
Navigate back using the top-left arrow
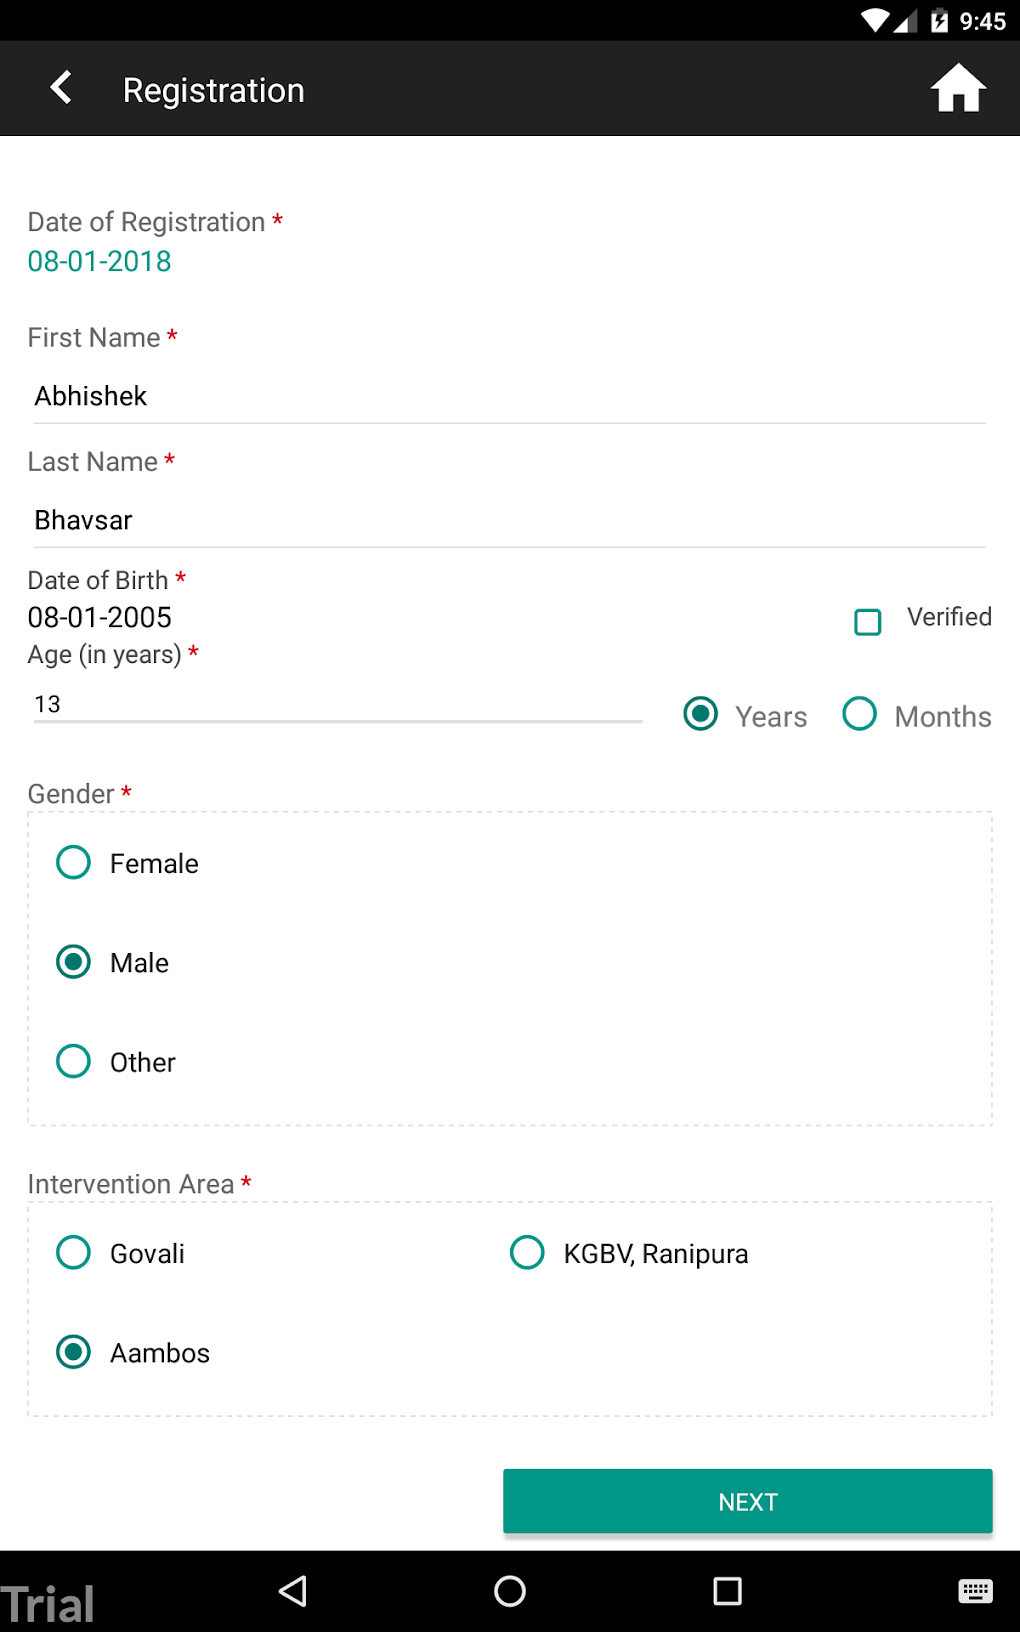tap(61, 87)
